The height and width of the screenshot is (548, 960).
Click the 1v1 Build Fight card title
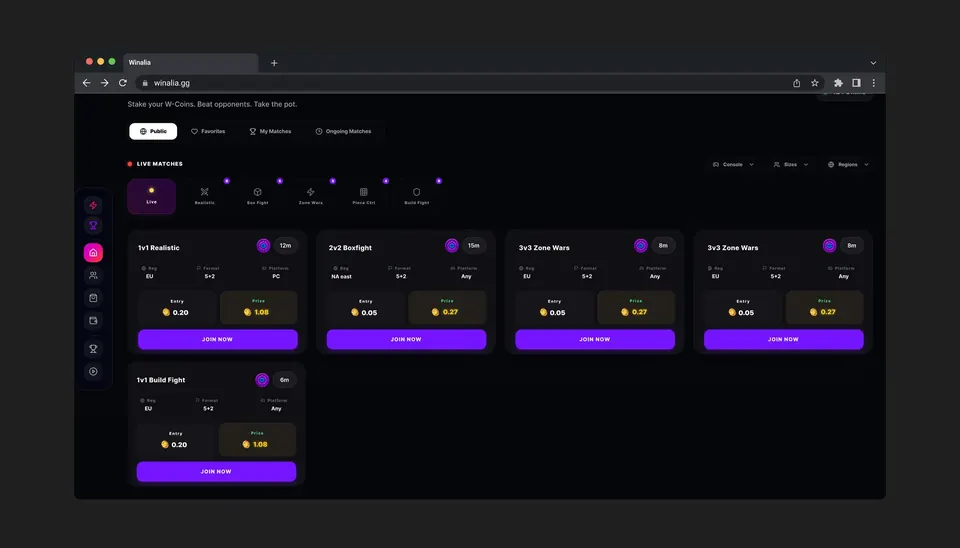[160, 380]
